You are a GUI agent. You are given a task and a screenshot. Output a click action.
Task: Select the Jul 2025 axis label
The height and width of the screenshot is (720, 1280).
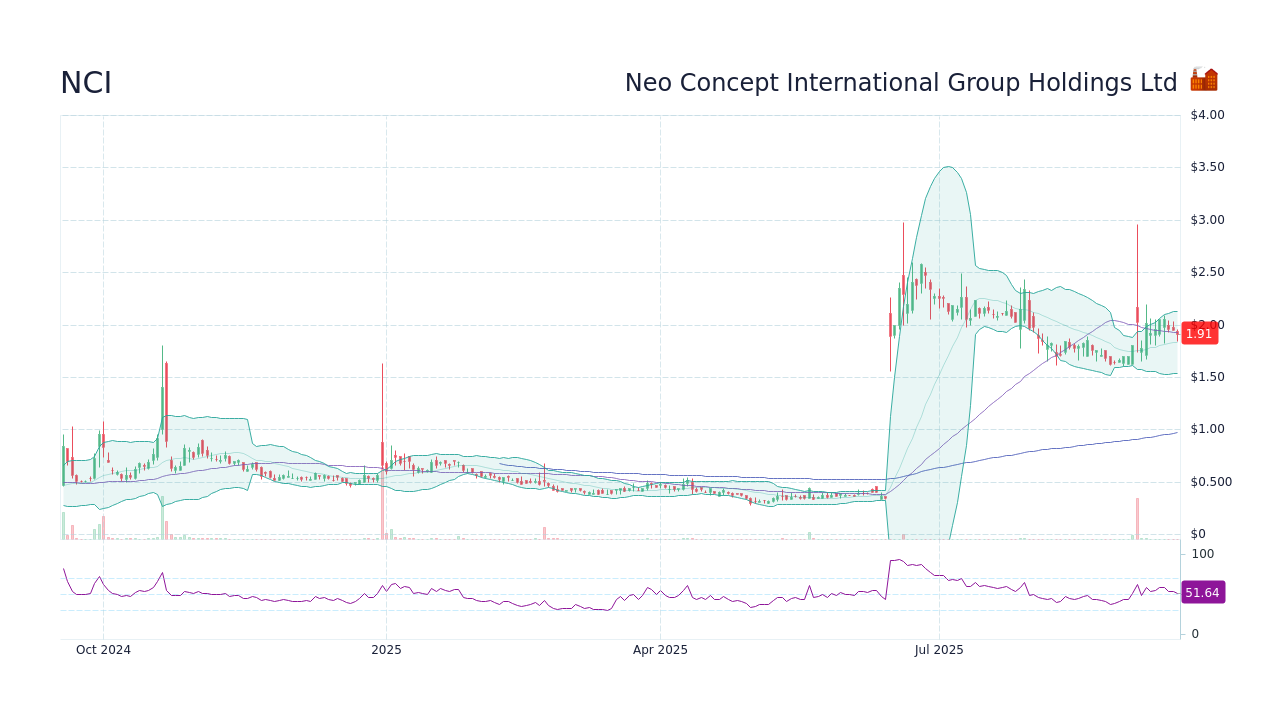pyautogui.click(x=938, y=649)
